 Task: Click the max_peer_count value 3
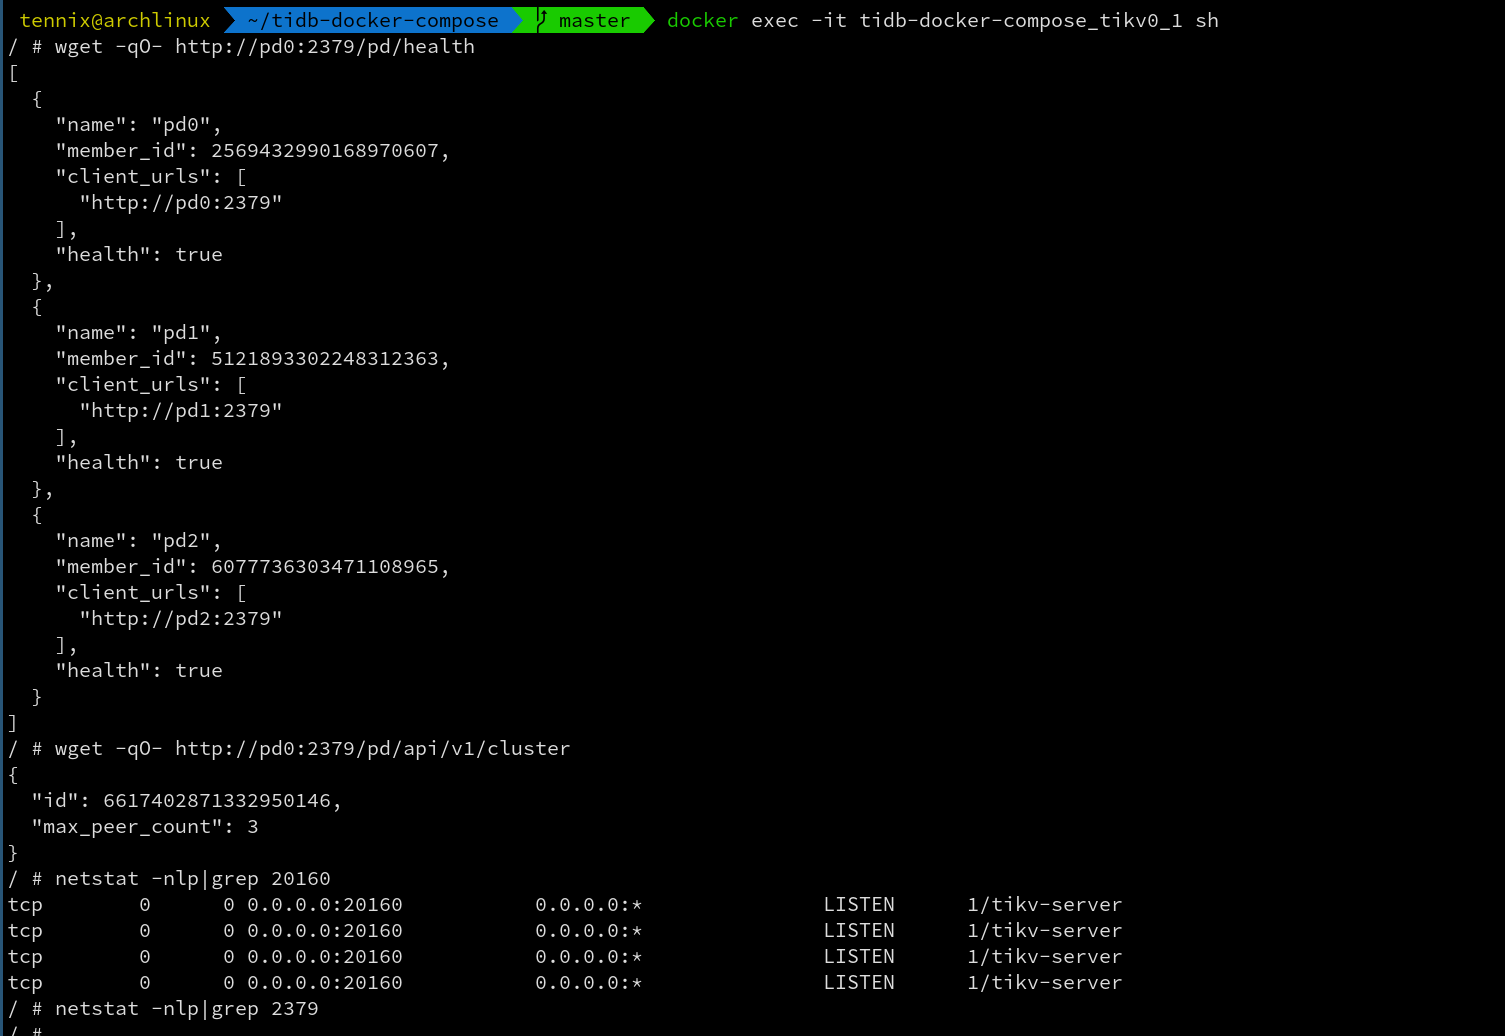(253, 826)
